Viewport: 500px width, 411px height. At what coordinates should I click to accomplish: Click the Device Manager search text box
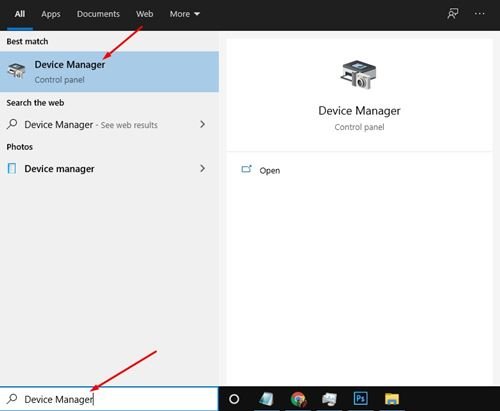pyautogui.click(x=109, y=399)
